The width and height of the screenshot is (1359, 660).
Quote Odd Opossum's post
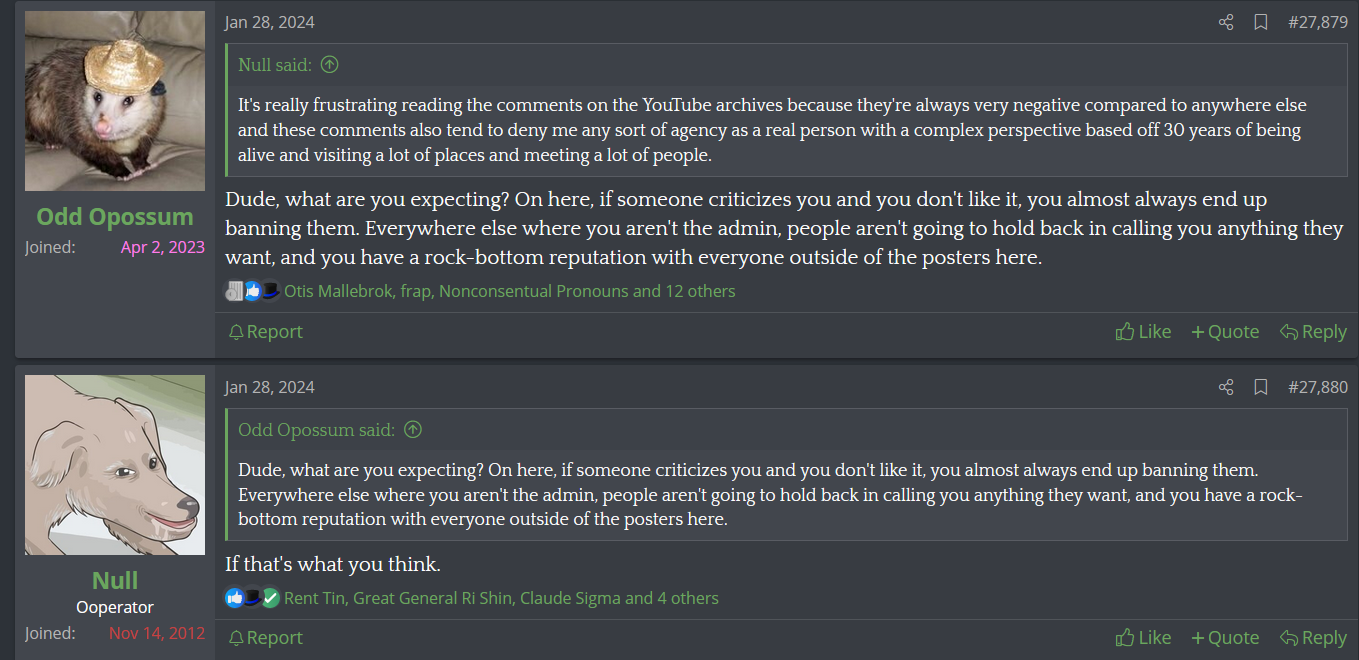(1225, 332)
